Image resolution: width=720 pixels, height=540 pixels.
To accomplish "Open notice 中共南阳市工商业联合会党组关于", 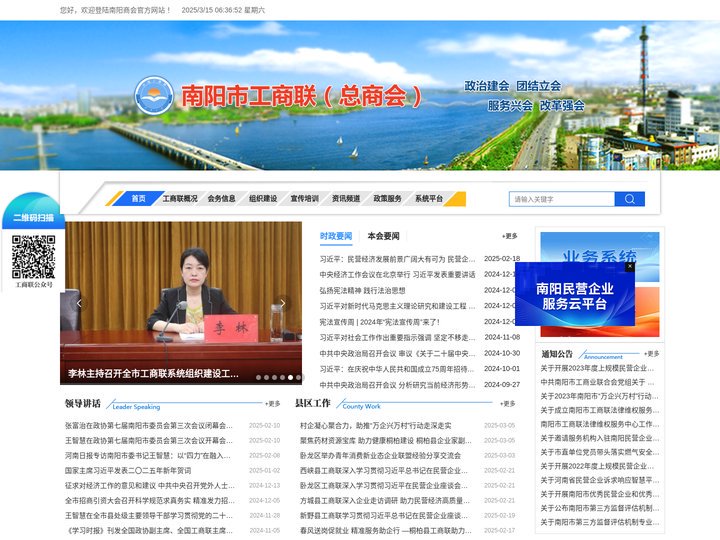I will pyautogui.click(x=597, y=382).
